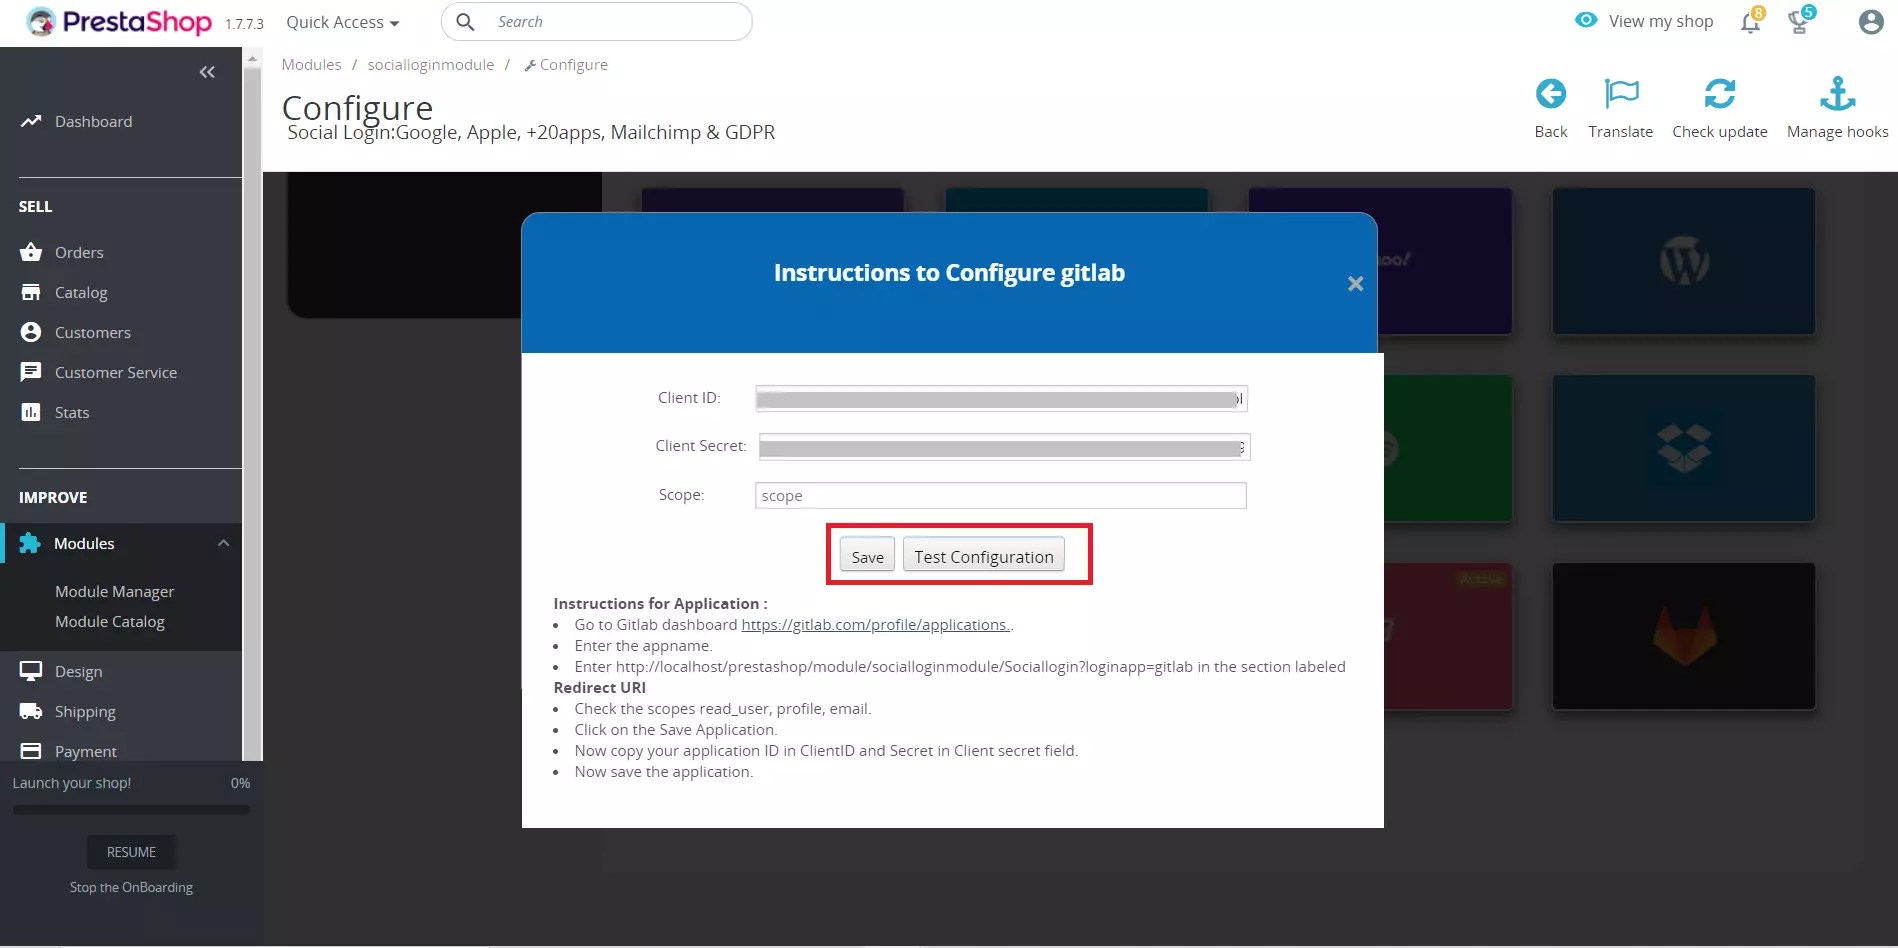The image size is (1898, 948).
Task: Click the Translate flag icon
Action: 1620,93
